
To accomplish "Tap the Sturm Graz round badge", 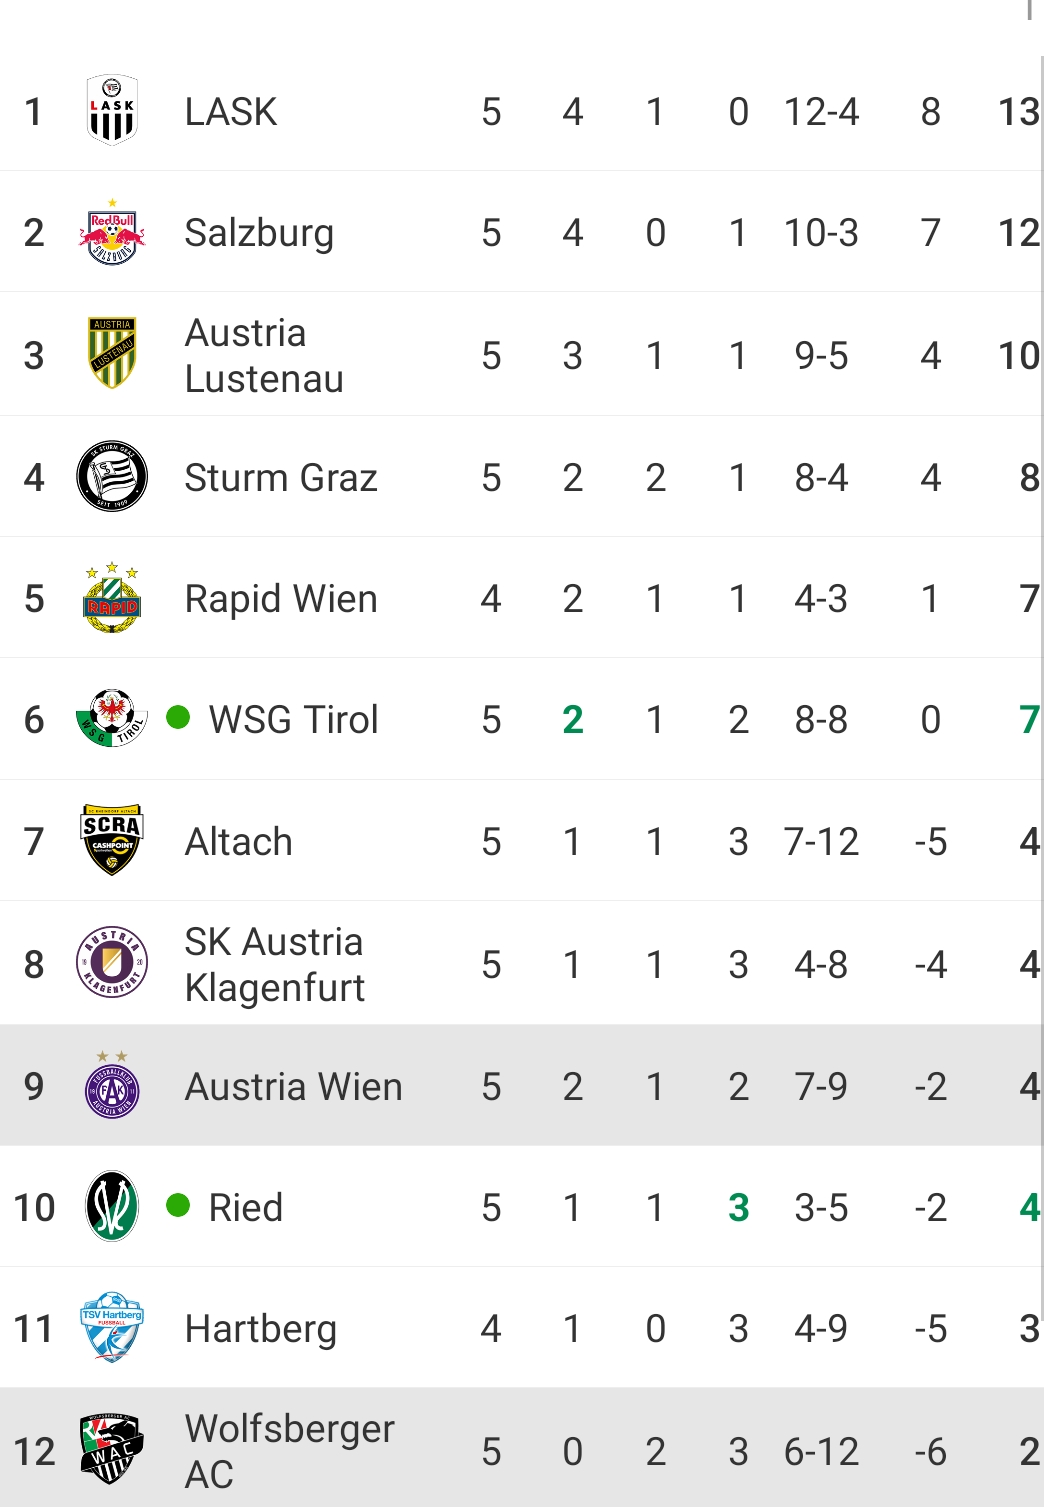I will (112, 476).
